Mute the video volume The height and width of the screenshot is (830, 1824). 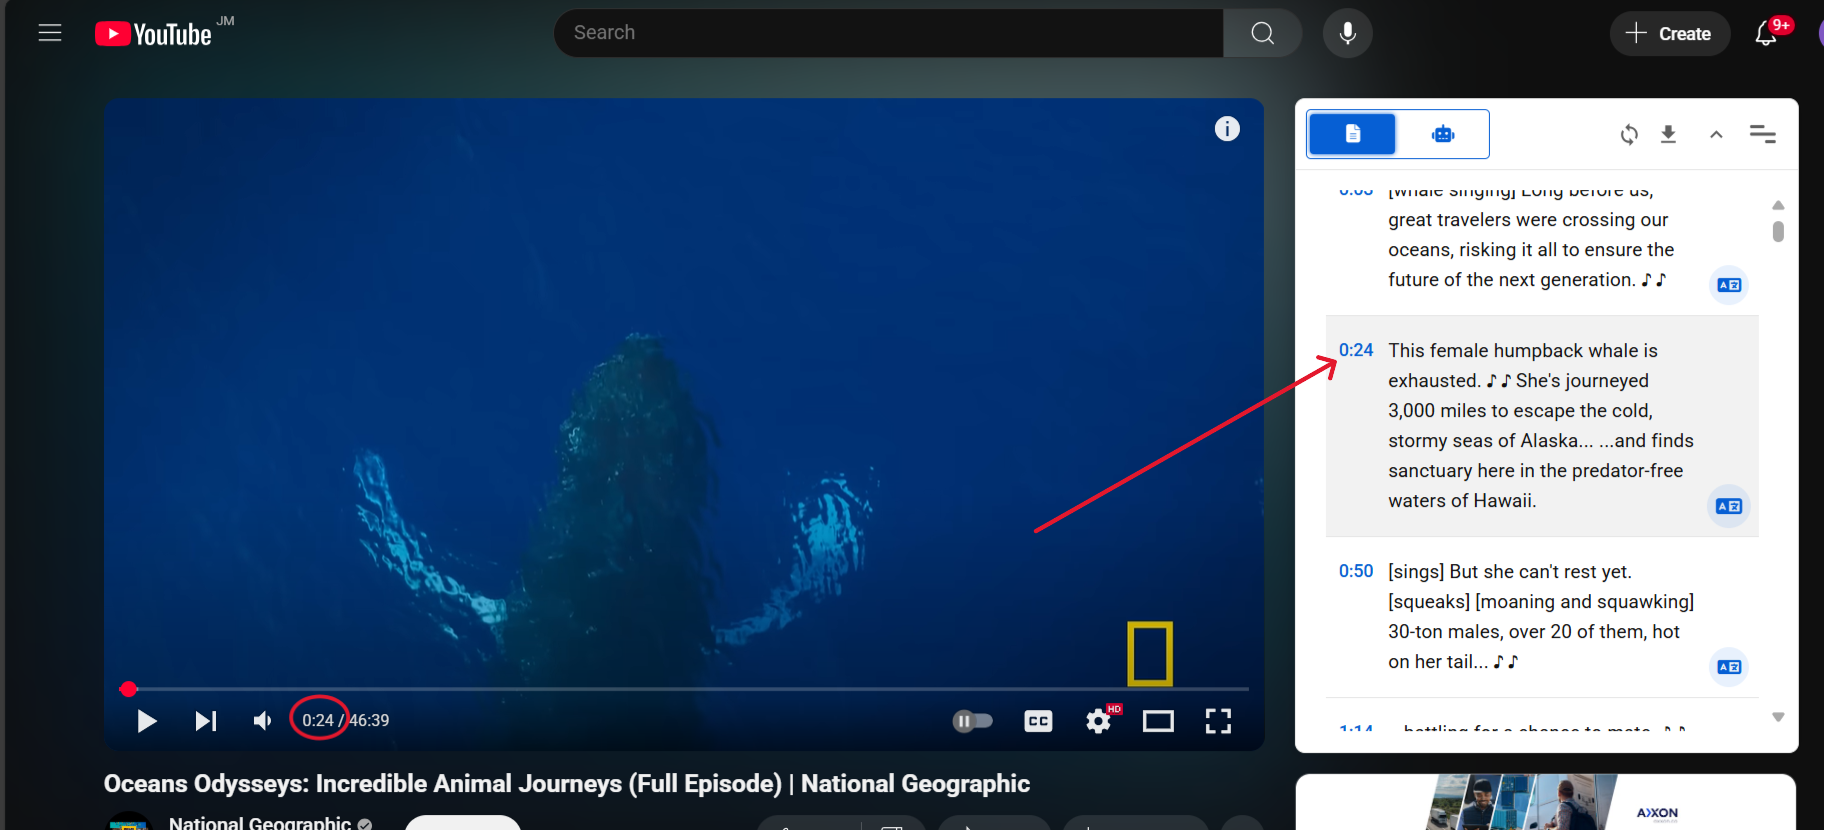coord(262,721)
